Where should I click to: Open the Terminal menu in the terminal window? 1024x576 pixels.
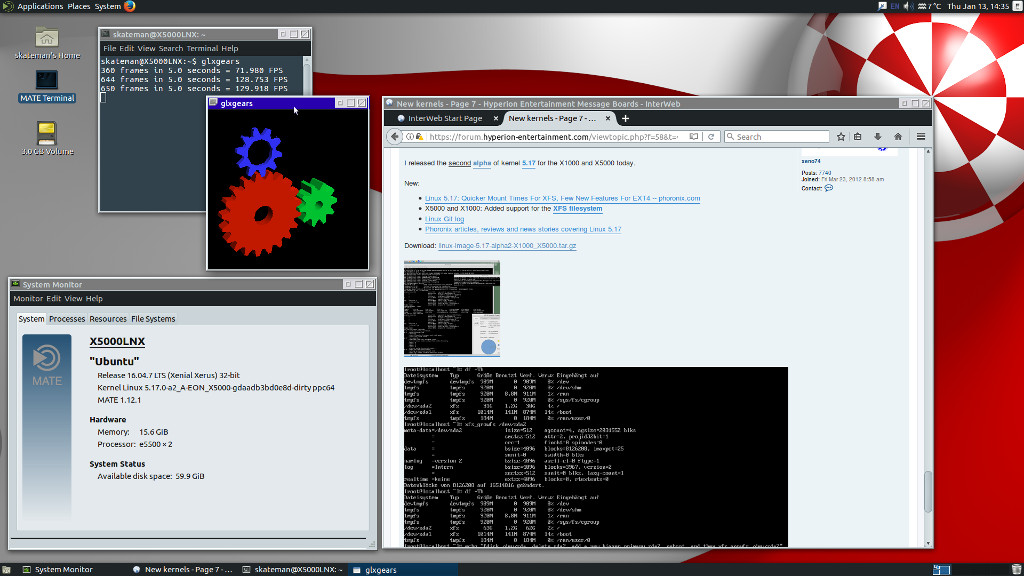(x=202, y=48)
